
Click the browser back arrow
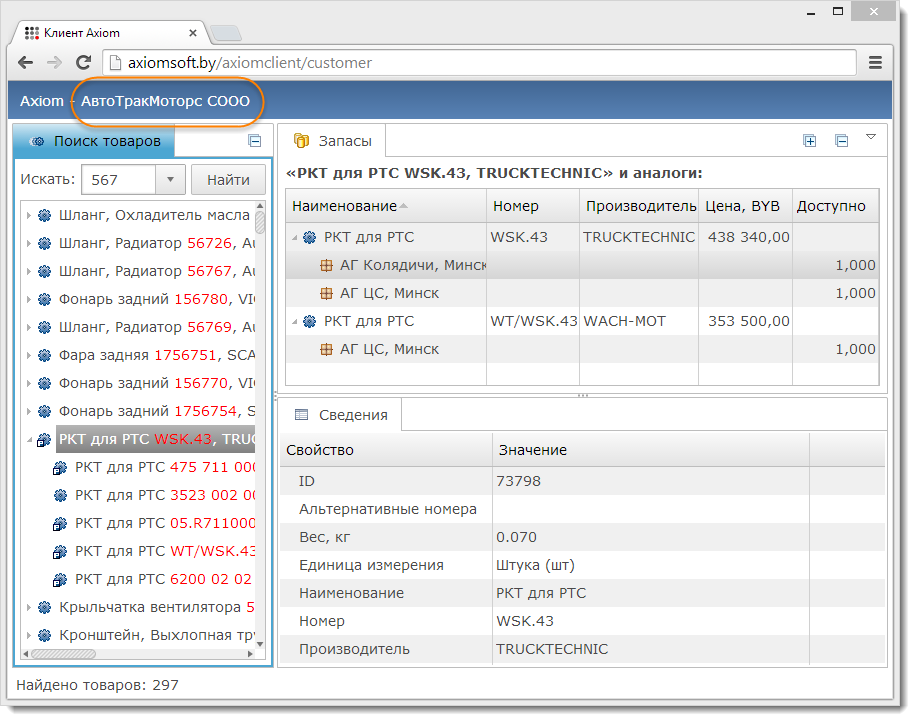[x=25, y=62]
